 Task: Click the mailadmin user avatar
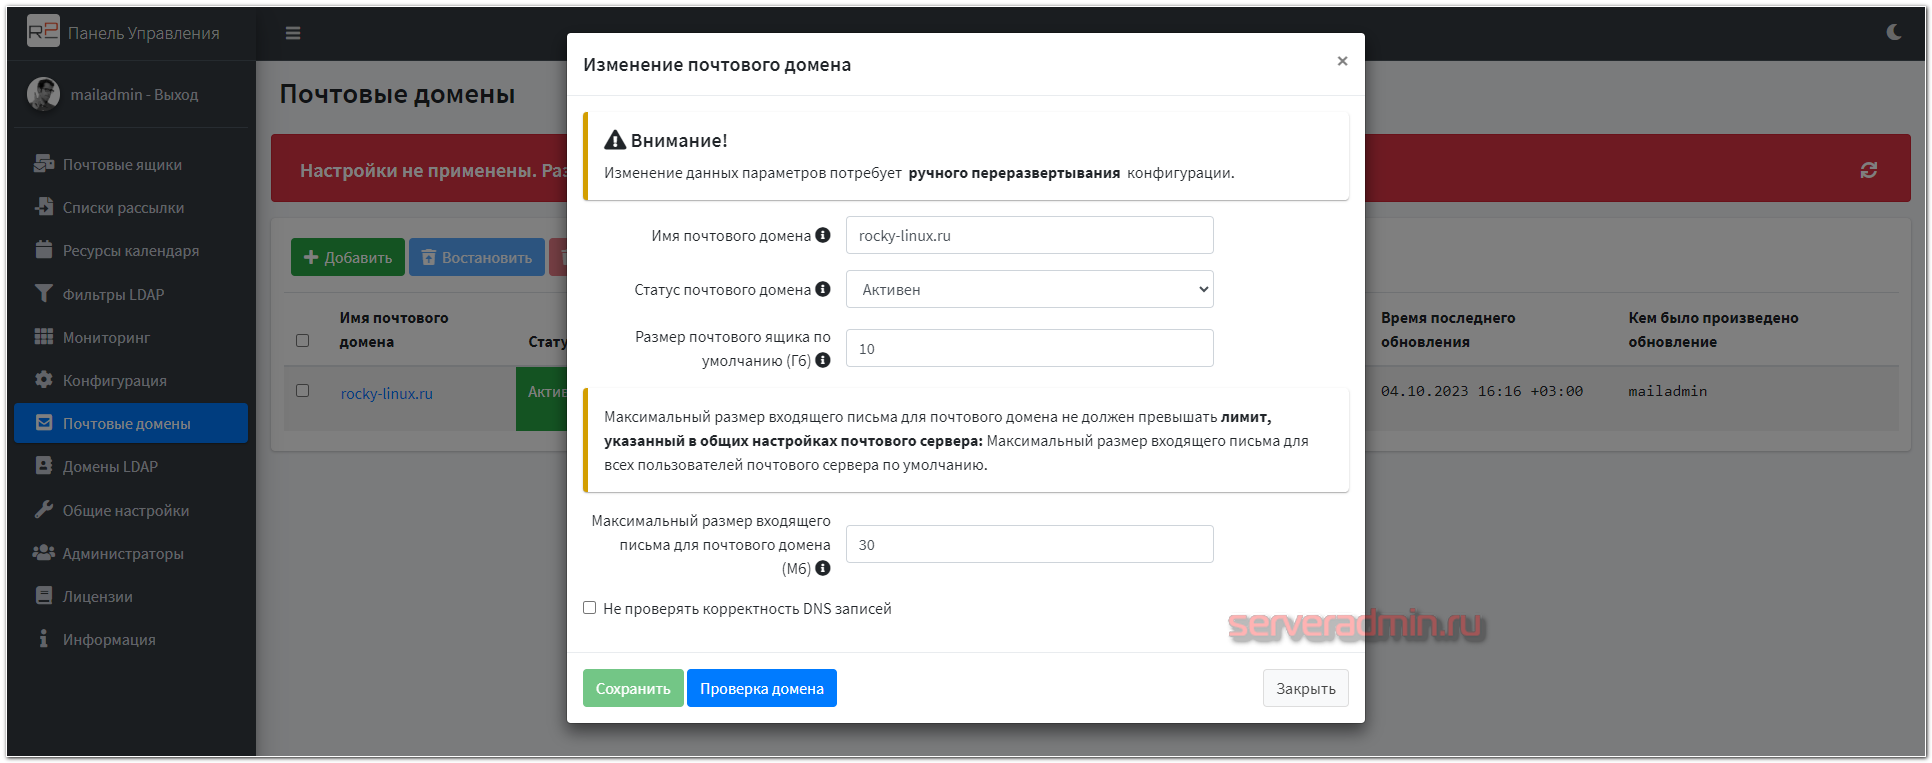(43, 94)
